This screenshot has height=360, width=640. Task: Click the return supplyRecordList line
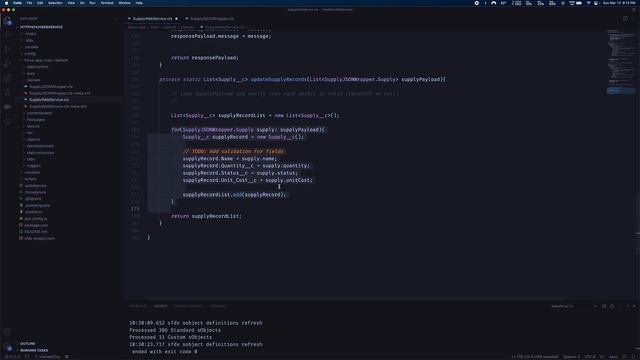[207, 216]
